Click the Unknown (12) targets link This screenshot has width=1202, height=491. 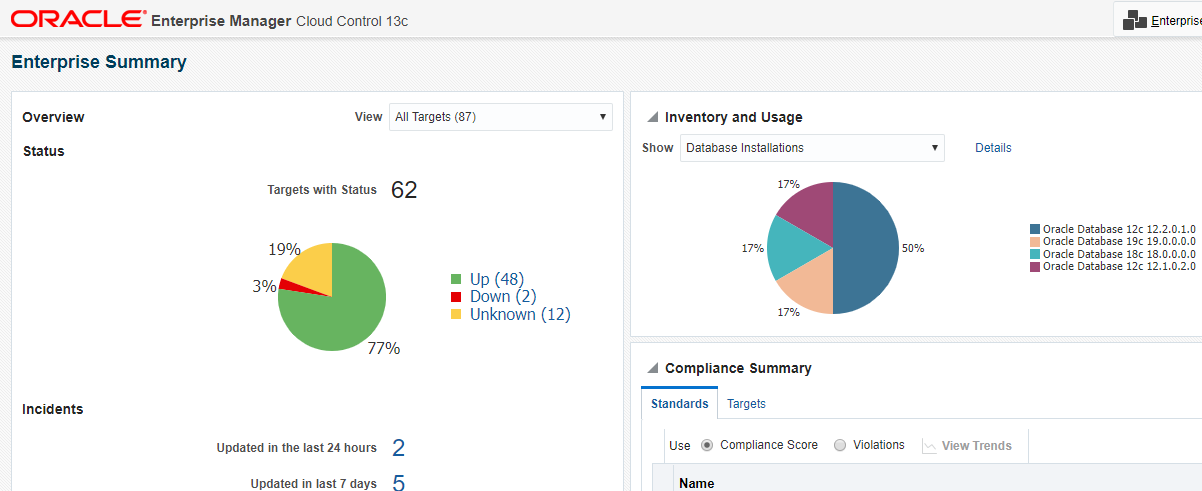520,315
